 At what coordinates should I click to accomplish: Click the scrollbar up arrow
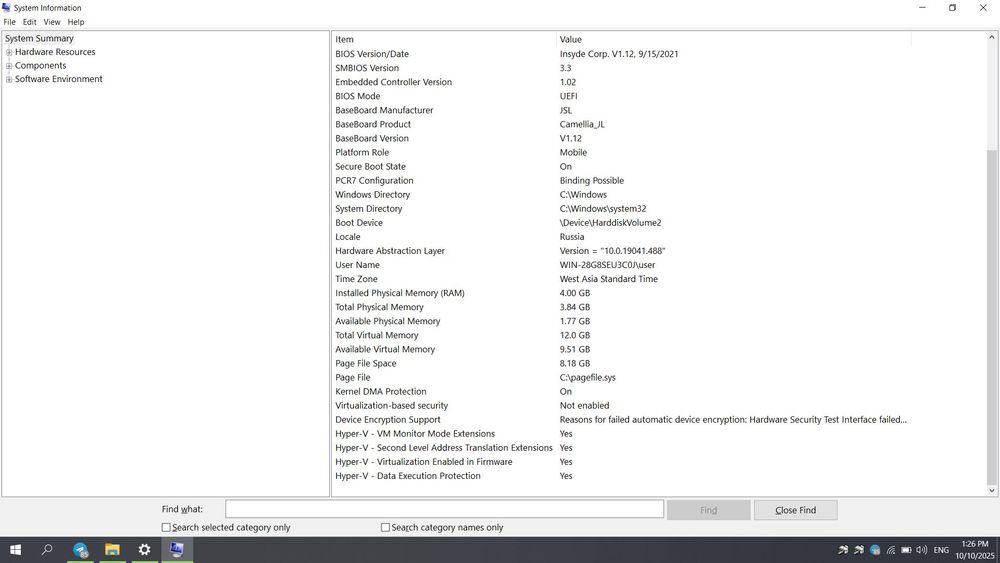(992, 38)
